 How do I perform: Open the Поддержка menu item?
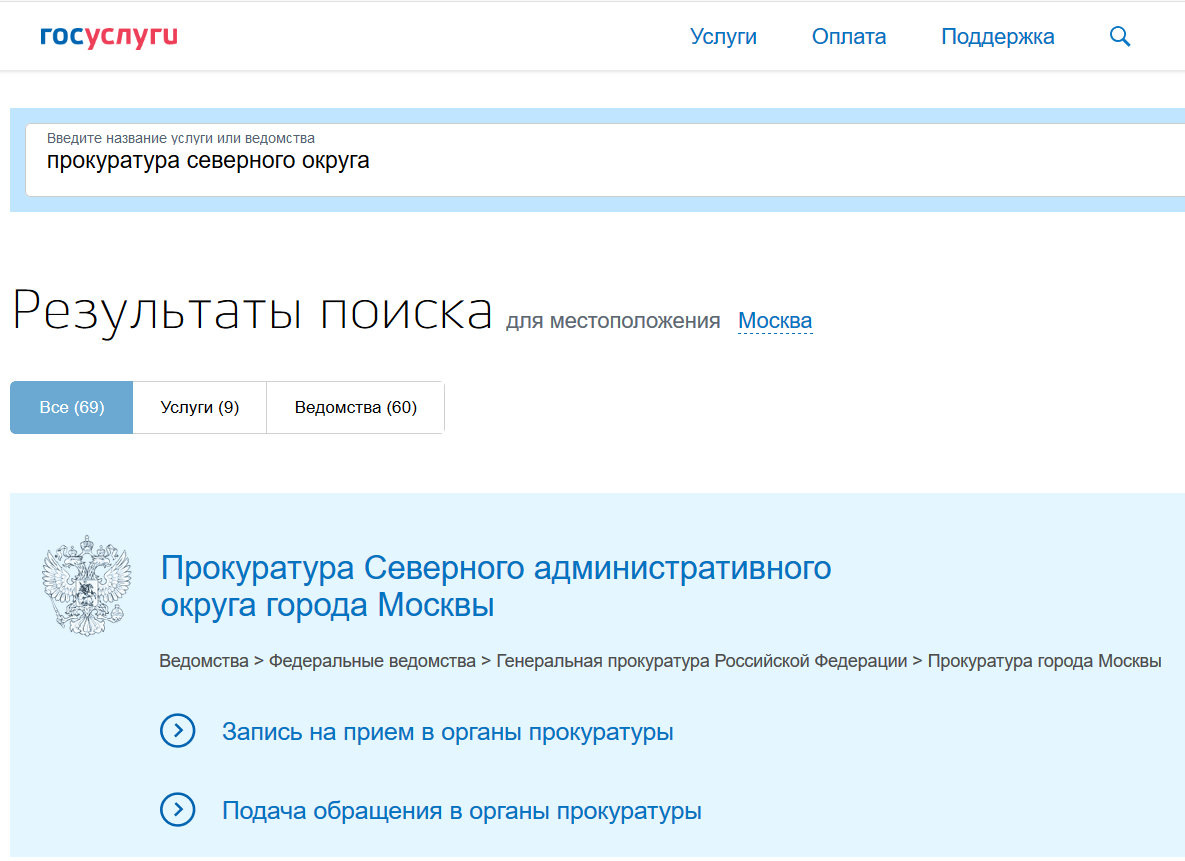(x=998, y=36)
